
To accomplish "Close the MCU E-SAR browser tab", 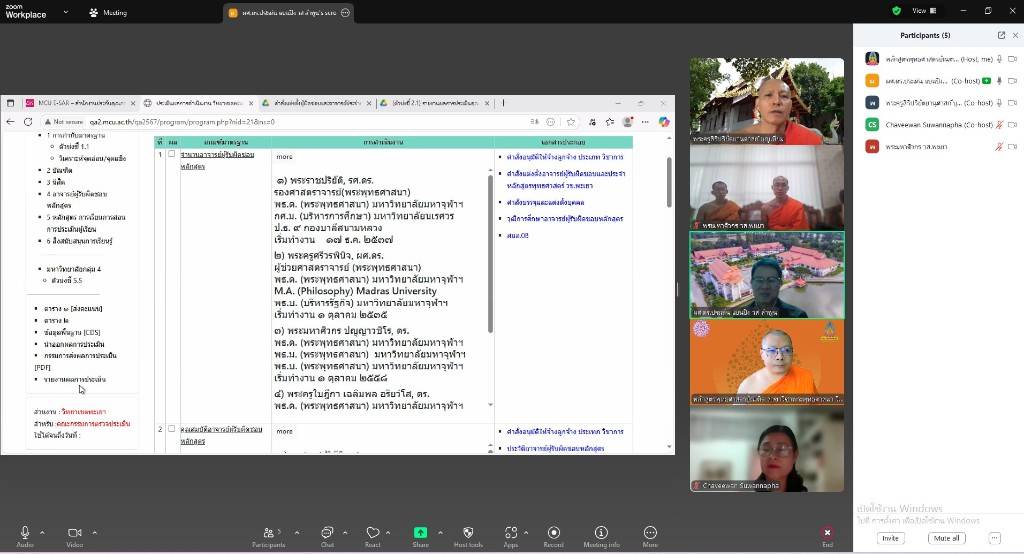I will pos(133,103).
